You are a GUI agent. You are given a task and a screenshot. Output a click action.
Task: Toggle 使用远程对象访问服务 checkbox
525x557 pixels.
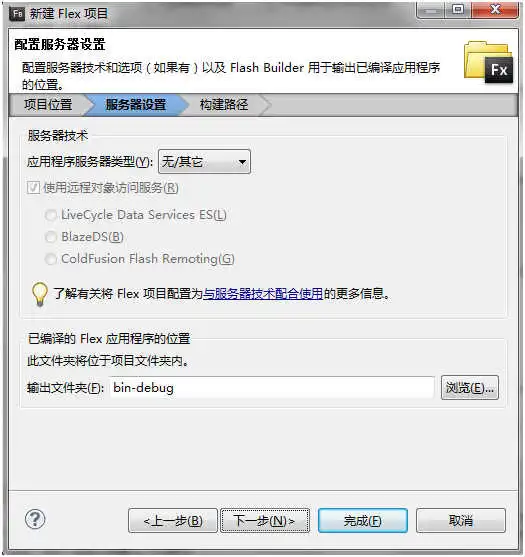33,188
